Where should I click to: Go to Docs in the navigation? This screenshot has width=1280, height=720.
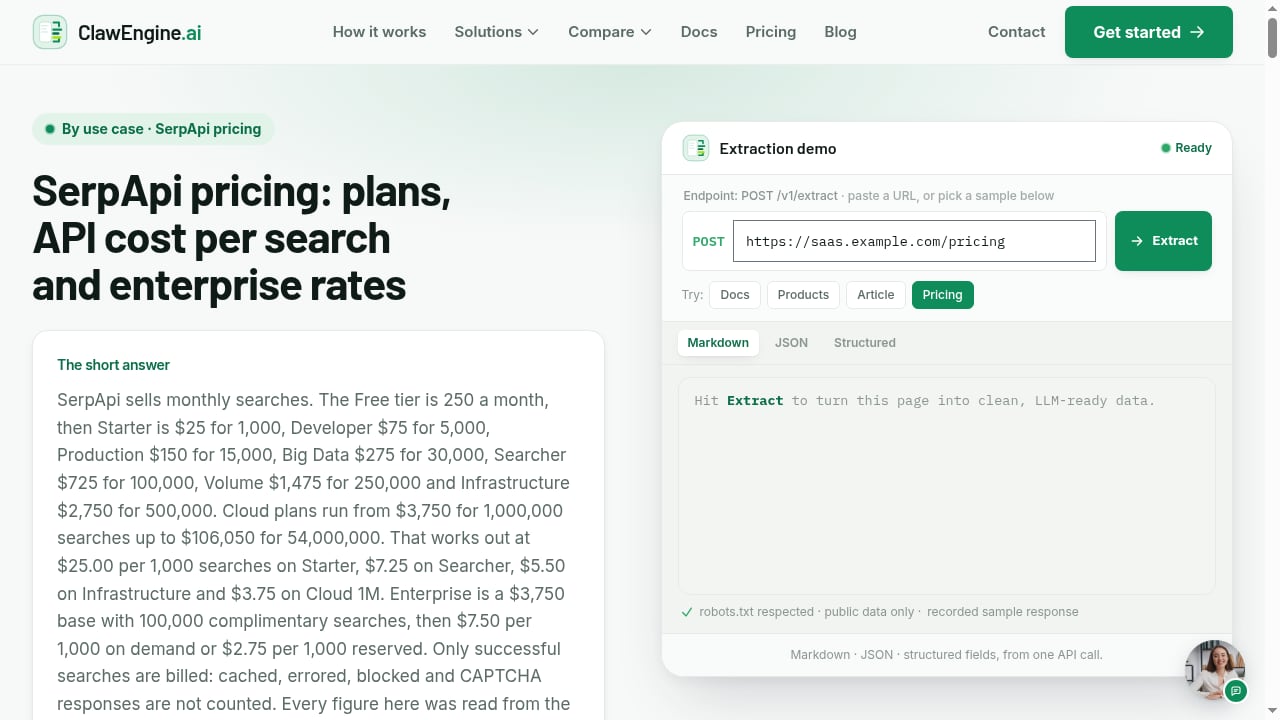[x=699, y=32]
